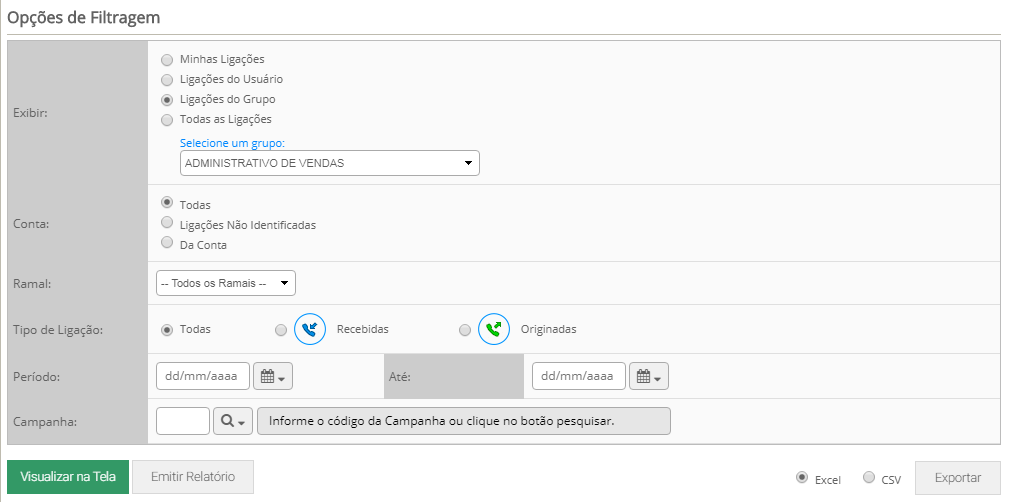Click the blue Recebidas incoming call icon
The height and width of the screenshot is (502, 1009).
[310, 330]
